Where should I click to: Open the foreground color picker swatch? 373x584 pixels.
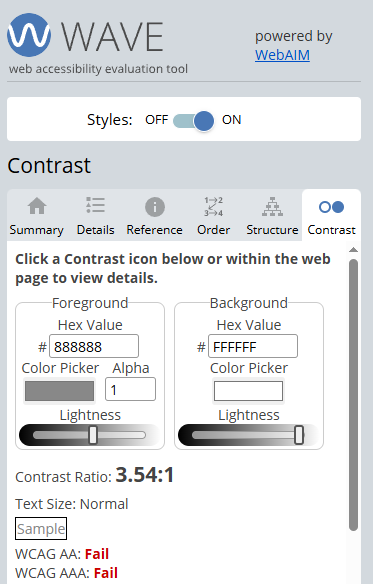60,391
